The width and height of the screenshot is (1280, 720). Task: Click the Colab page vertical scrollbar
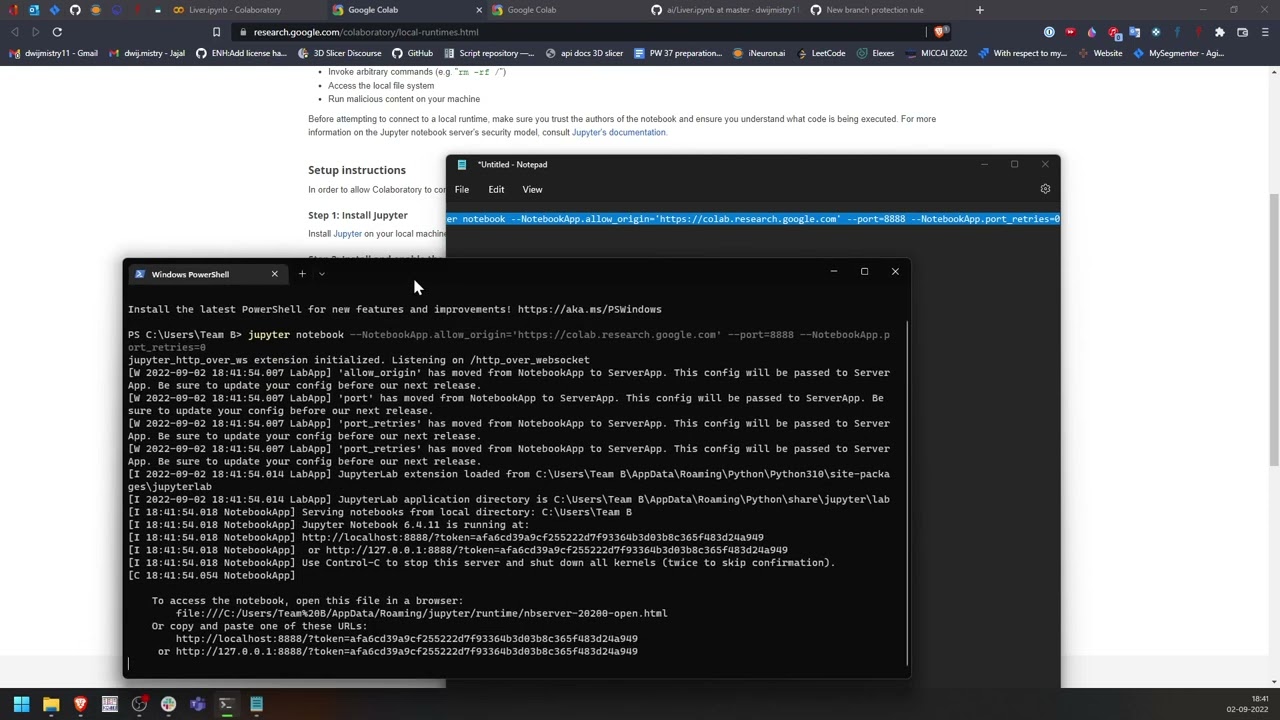click(1273, 330)
